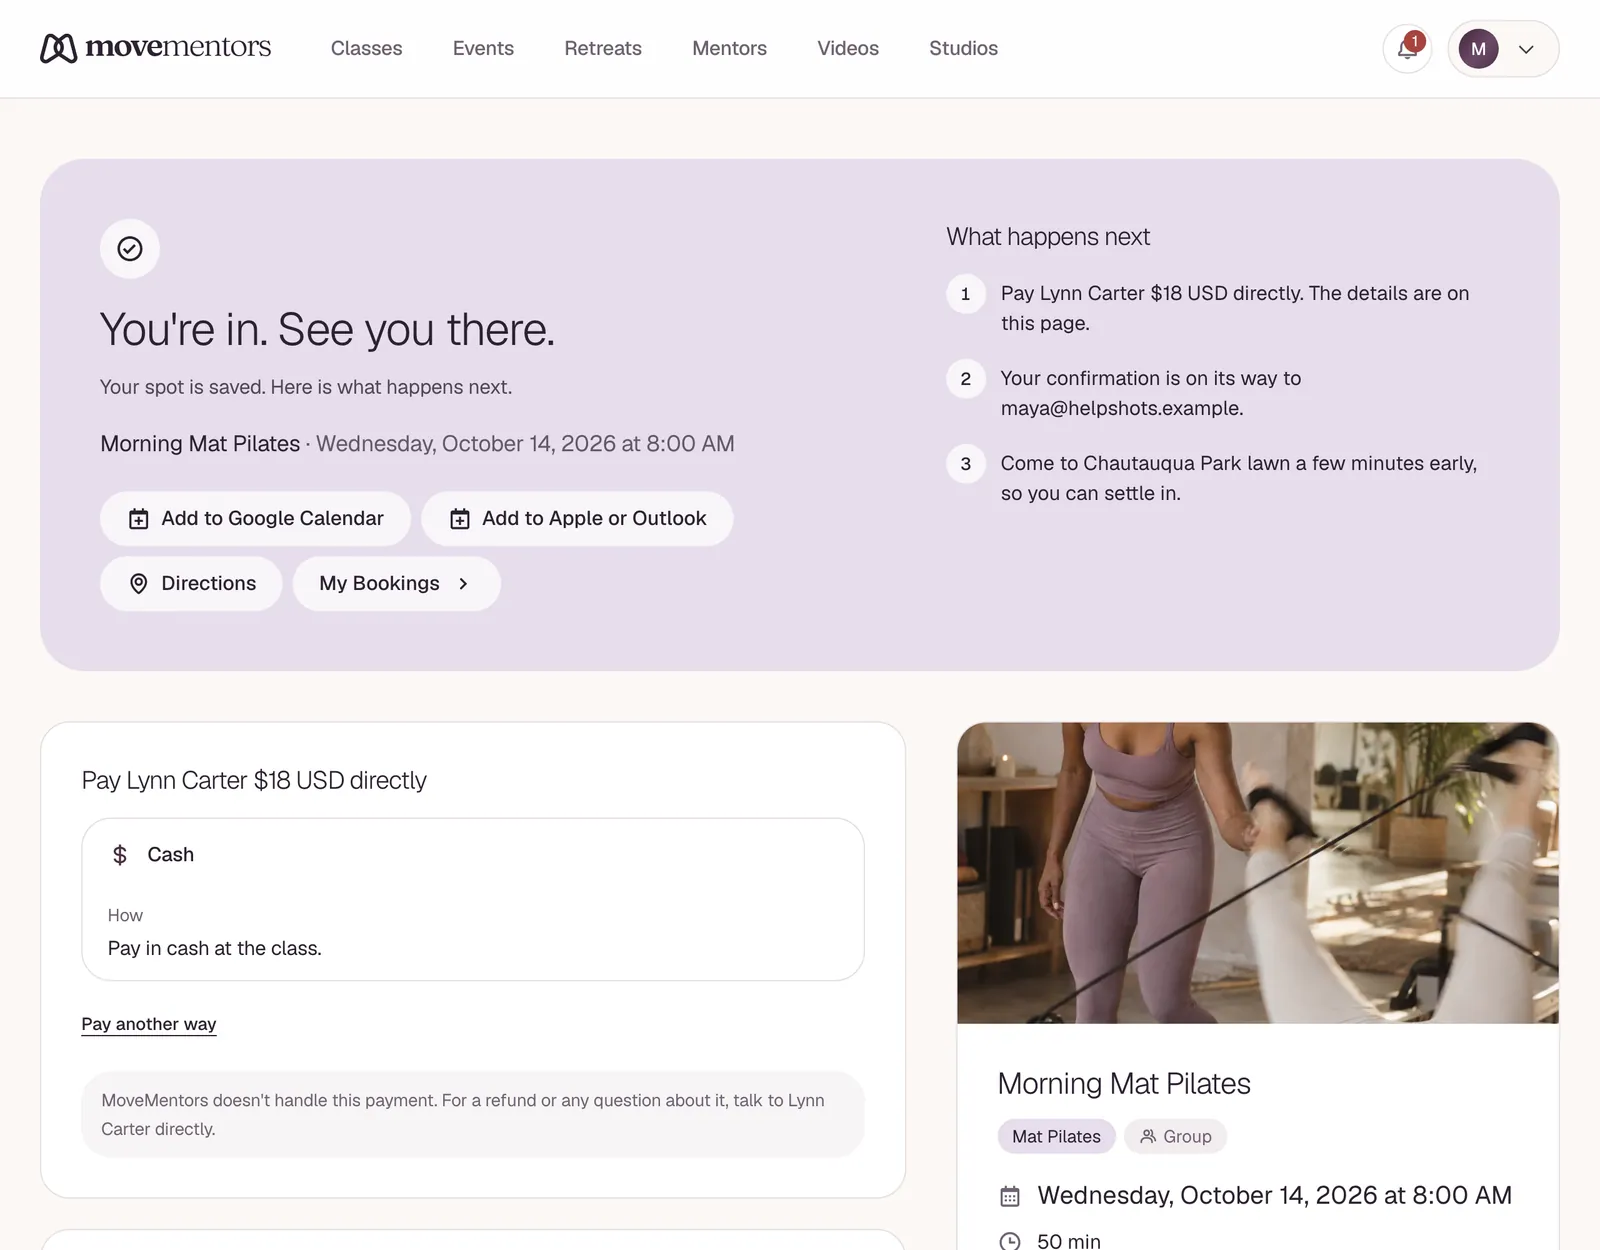Click the calendar icon beside the class date

point(1010,1196)
